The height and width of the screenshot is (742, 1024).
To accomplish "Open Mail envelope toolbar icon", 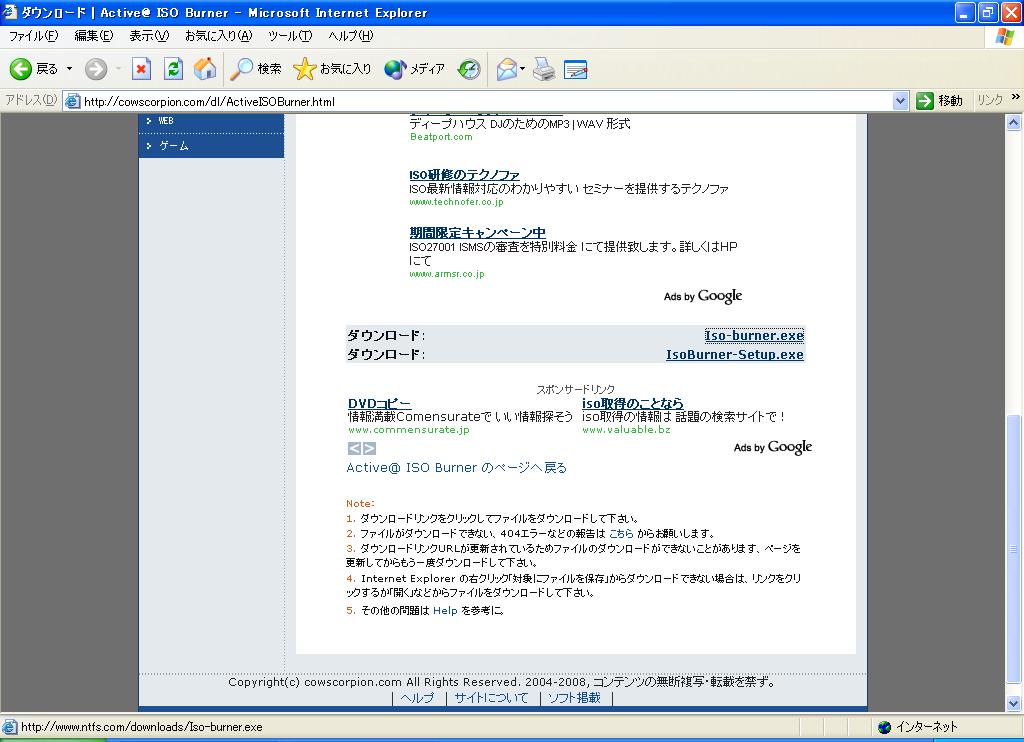I will click(x=507, y=69).
